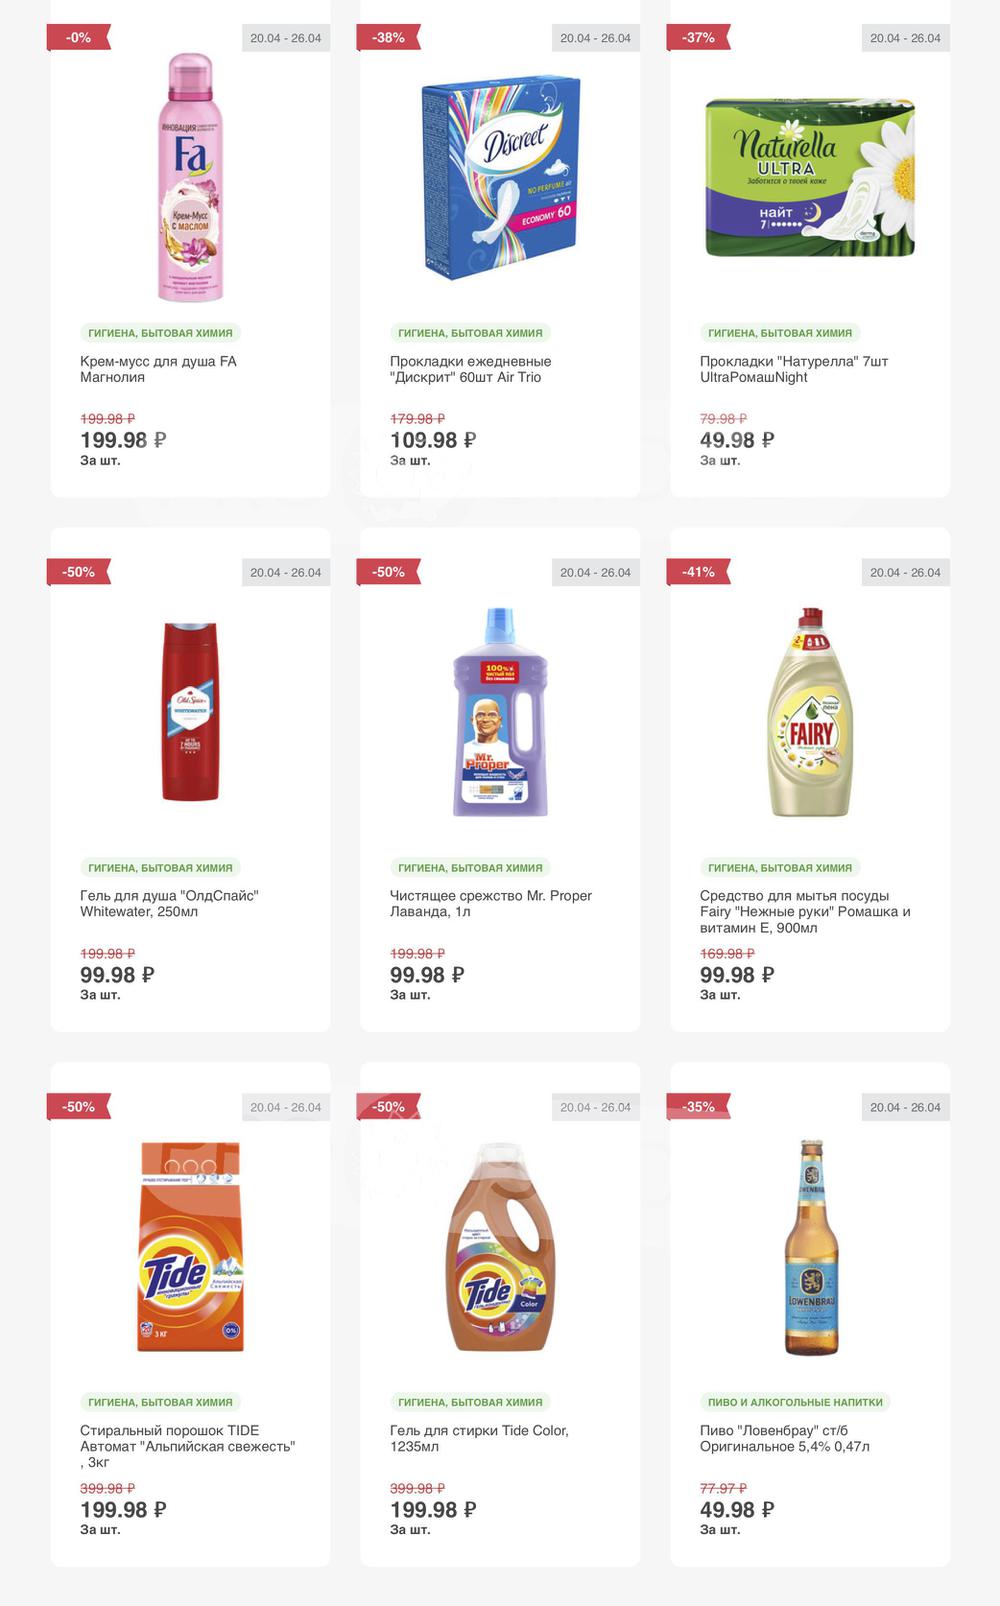Select the Fairy dish soap bottle image
This screenshot has width=1000, height=1606.
[810, 711]
